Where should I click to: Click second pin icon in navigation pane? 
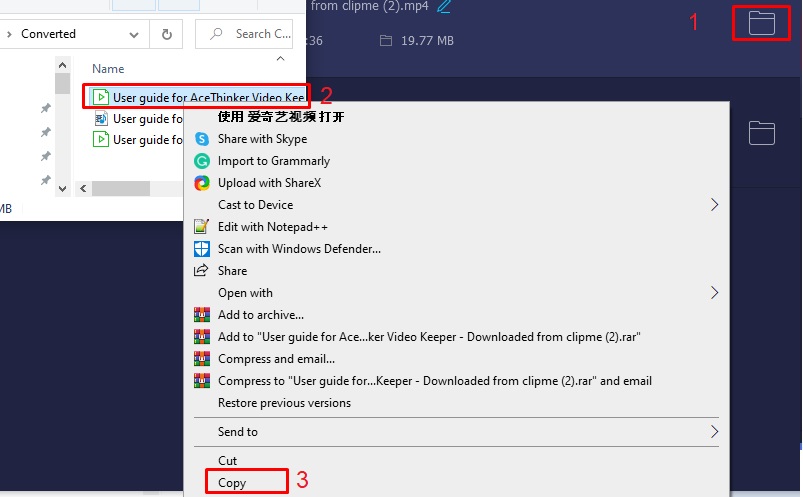click(46, 132)
